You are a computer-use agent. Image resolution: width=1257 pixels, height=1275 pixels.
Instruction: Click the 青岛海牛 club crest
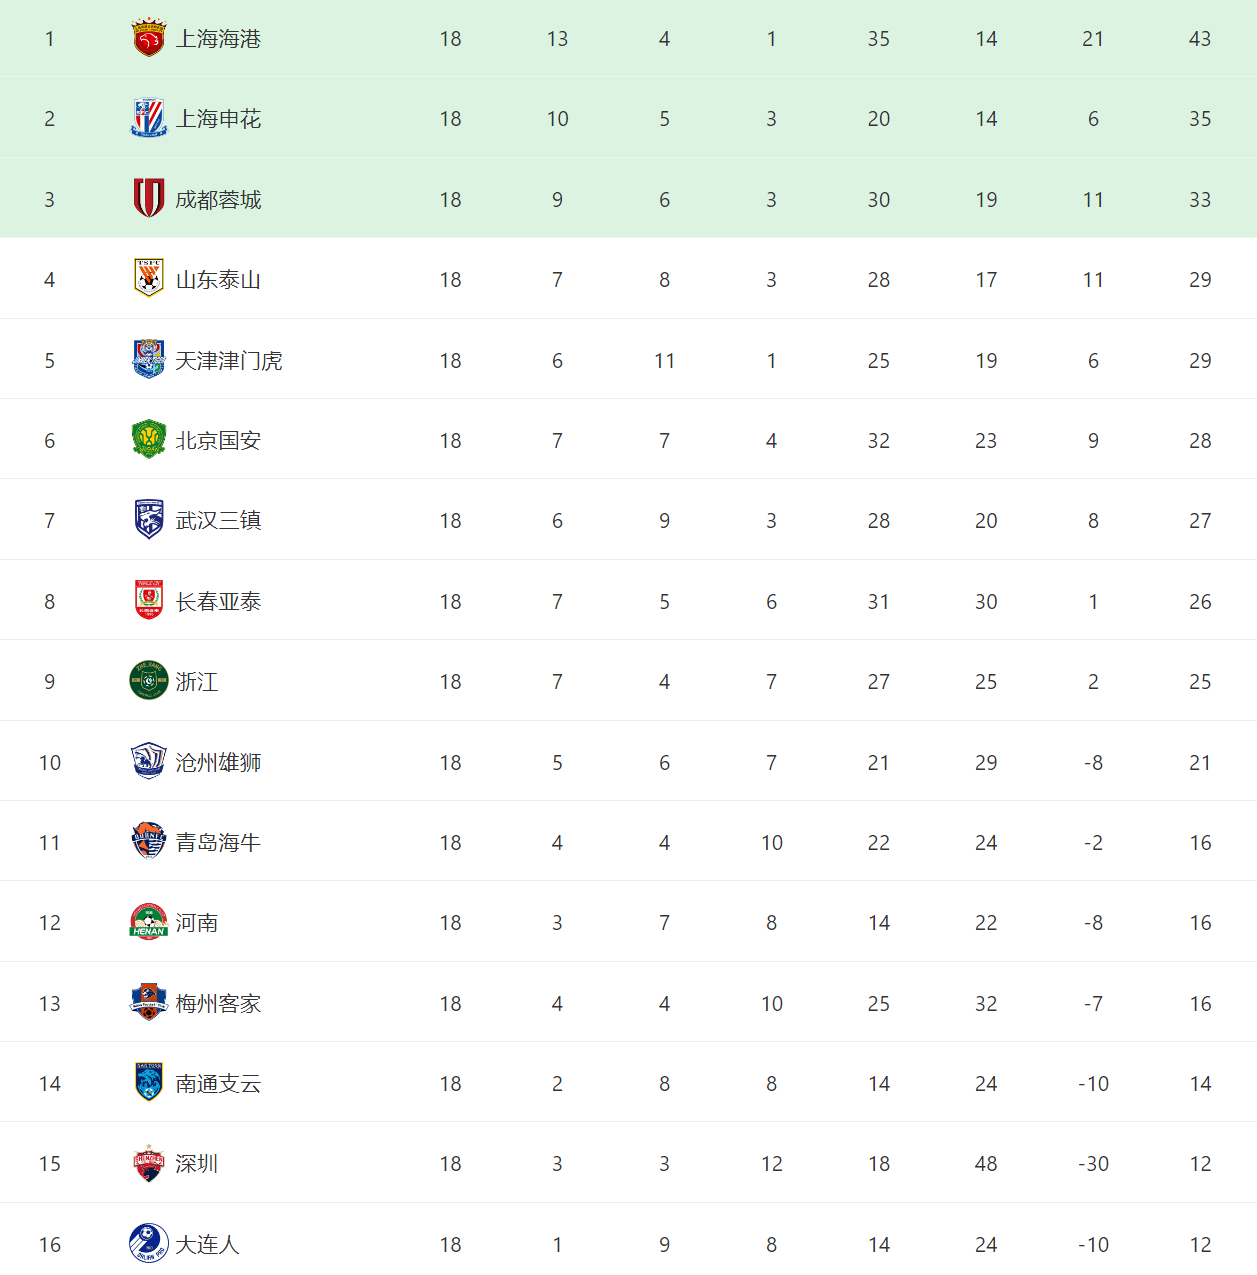point(149,842)
